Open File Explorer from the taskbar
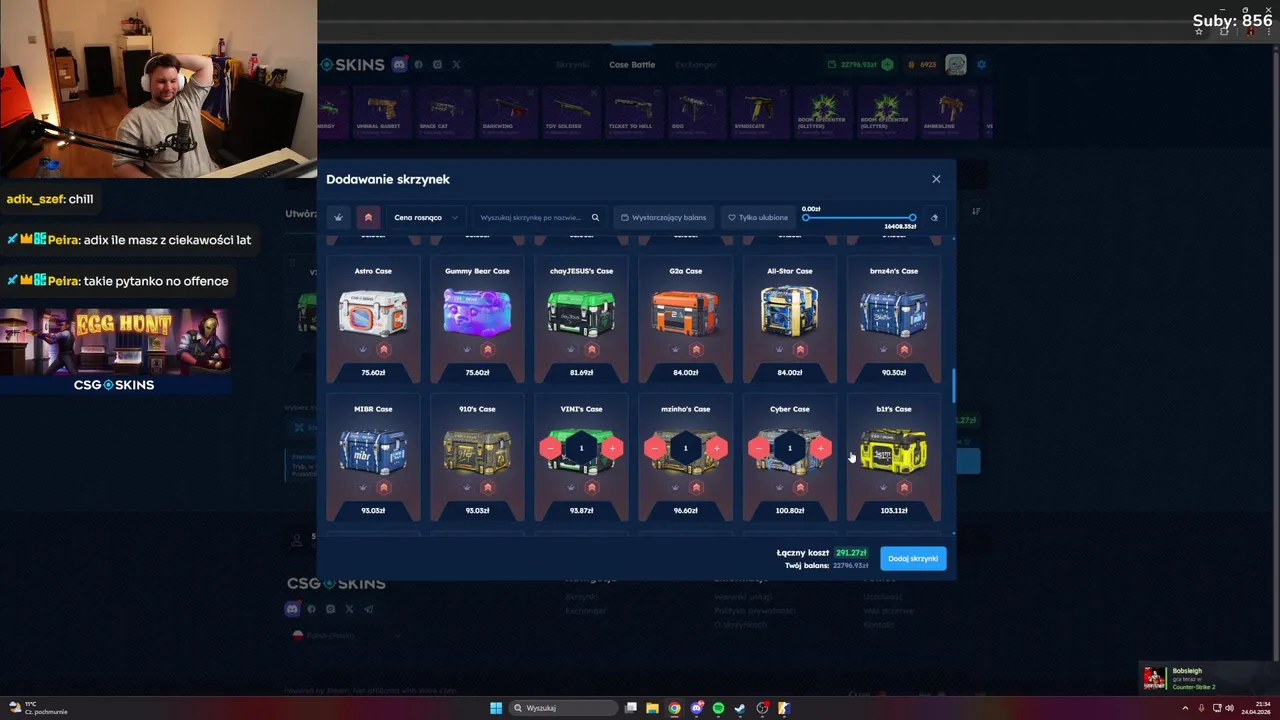This screenshot has width=1280, height=720. [x=652, y=708]
